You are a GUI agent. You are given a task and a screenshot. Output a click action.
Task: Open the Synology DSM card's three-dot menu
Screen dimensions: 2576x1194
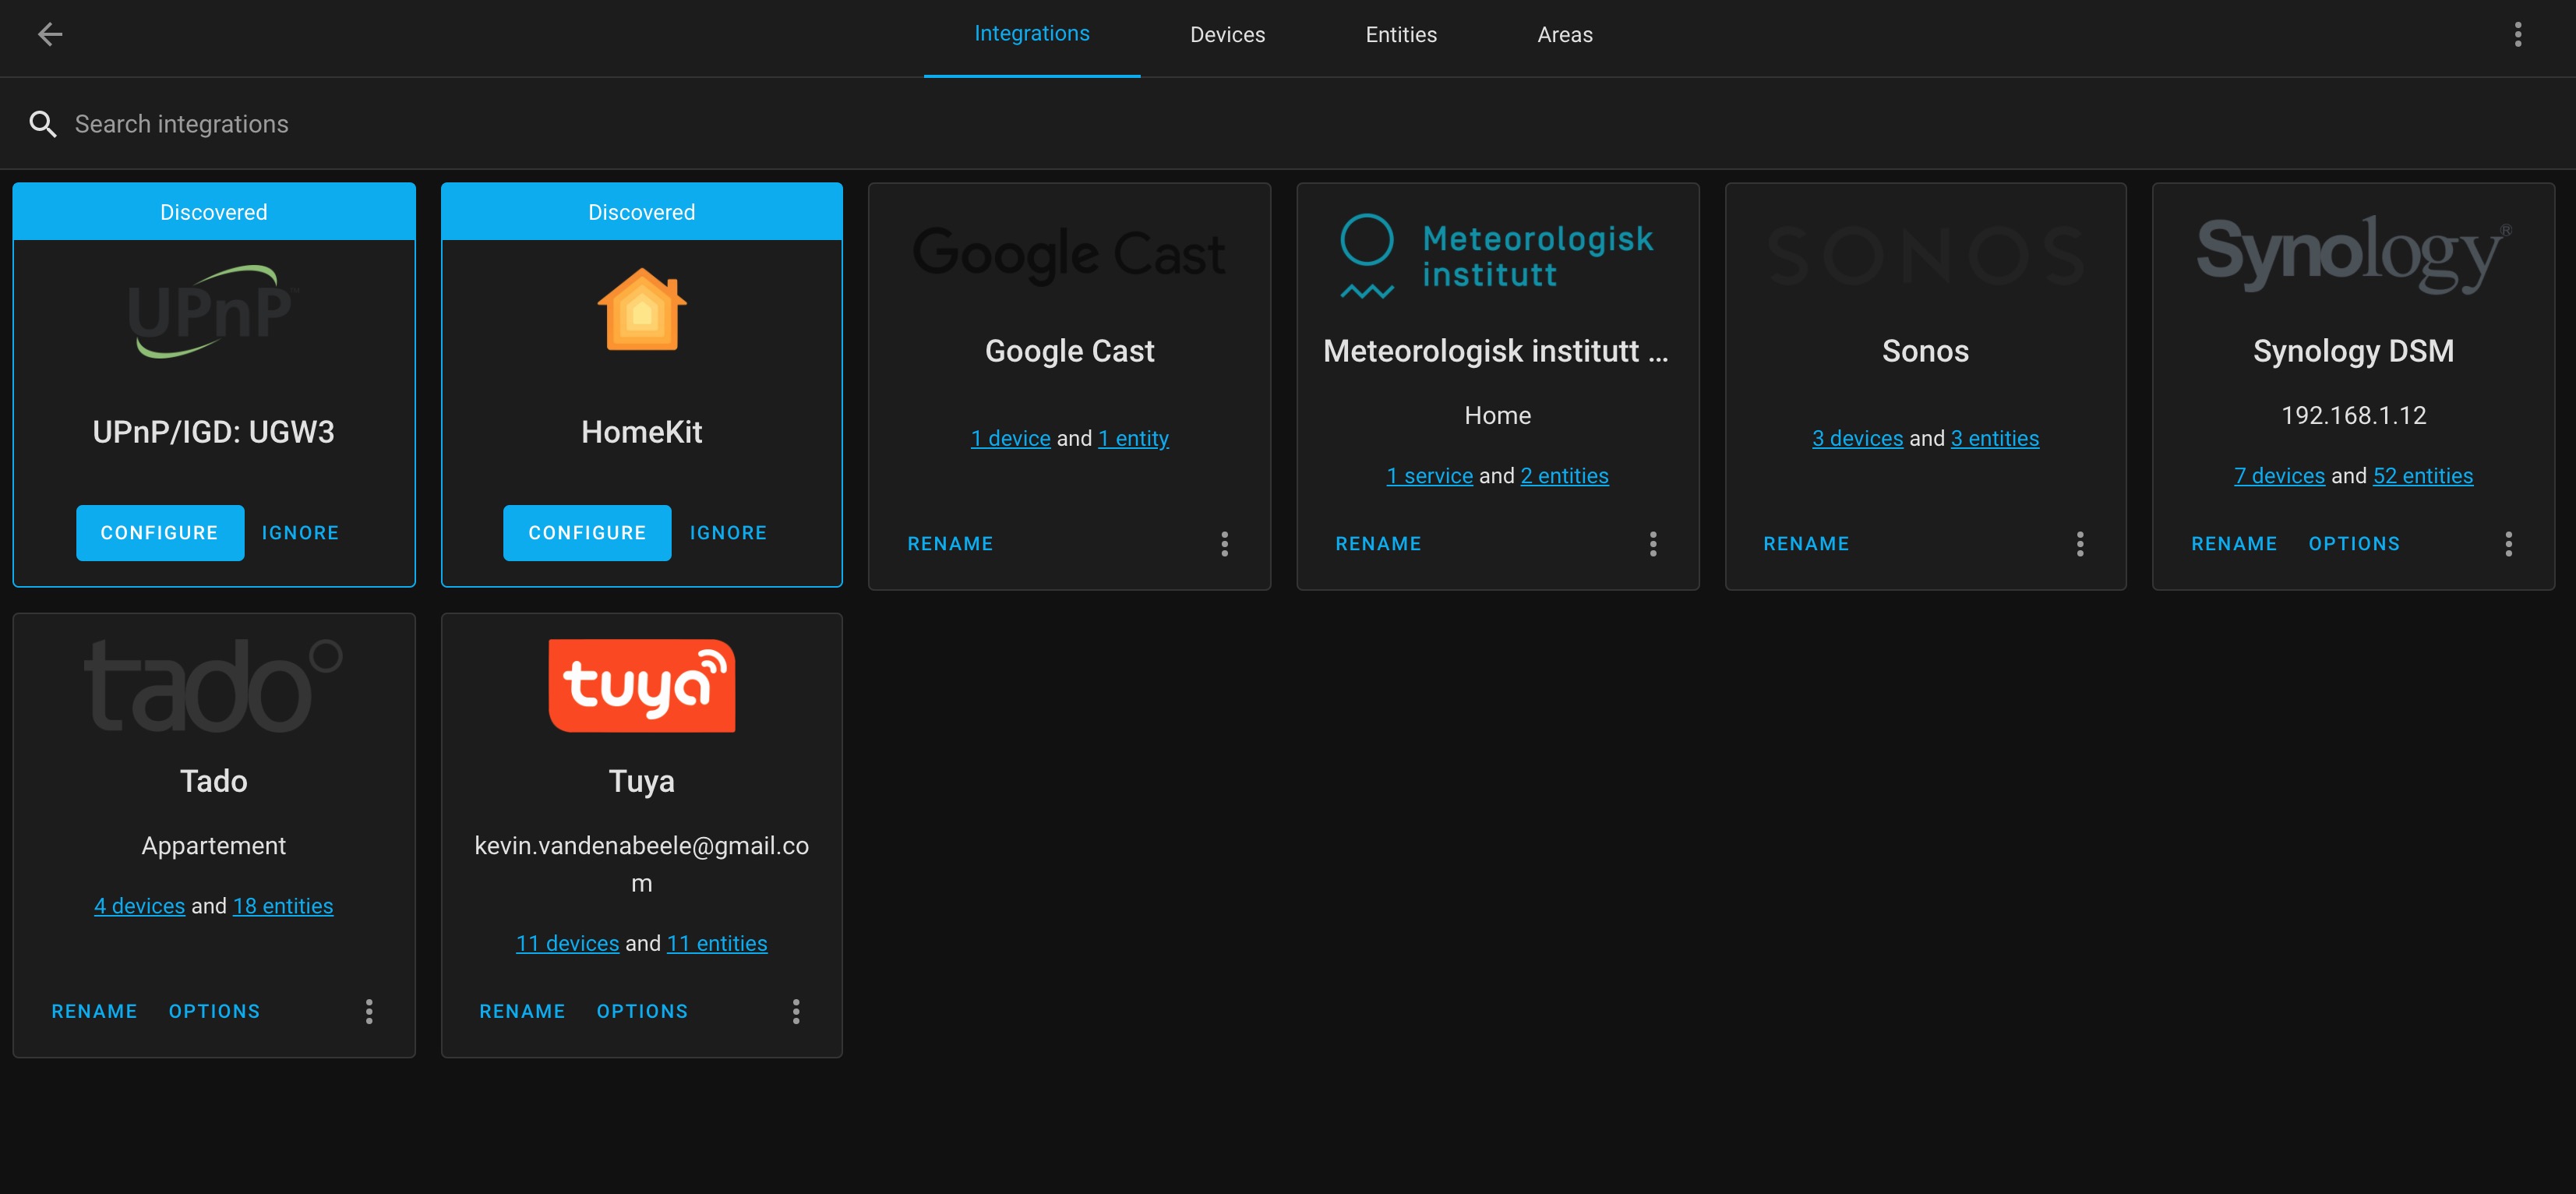pos(2509,544)
